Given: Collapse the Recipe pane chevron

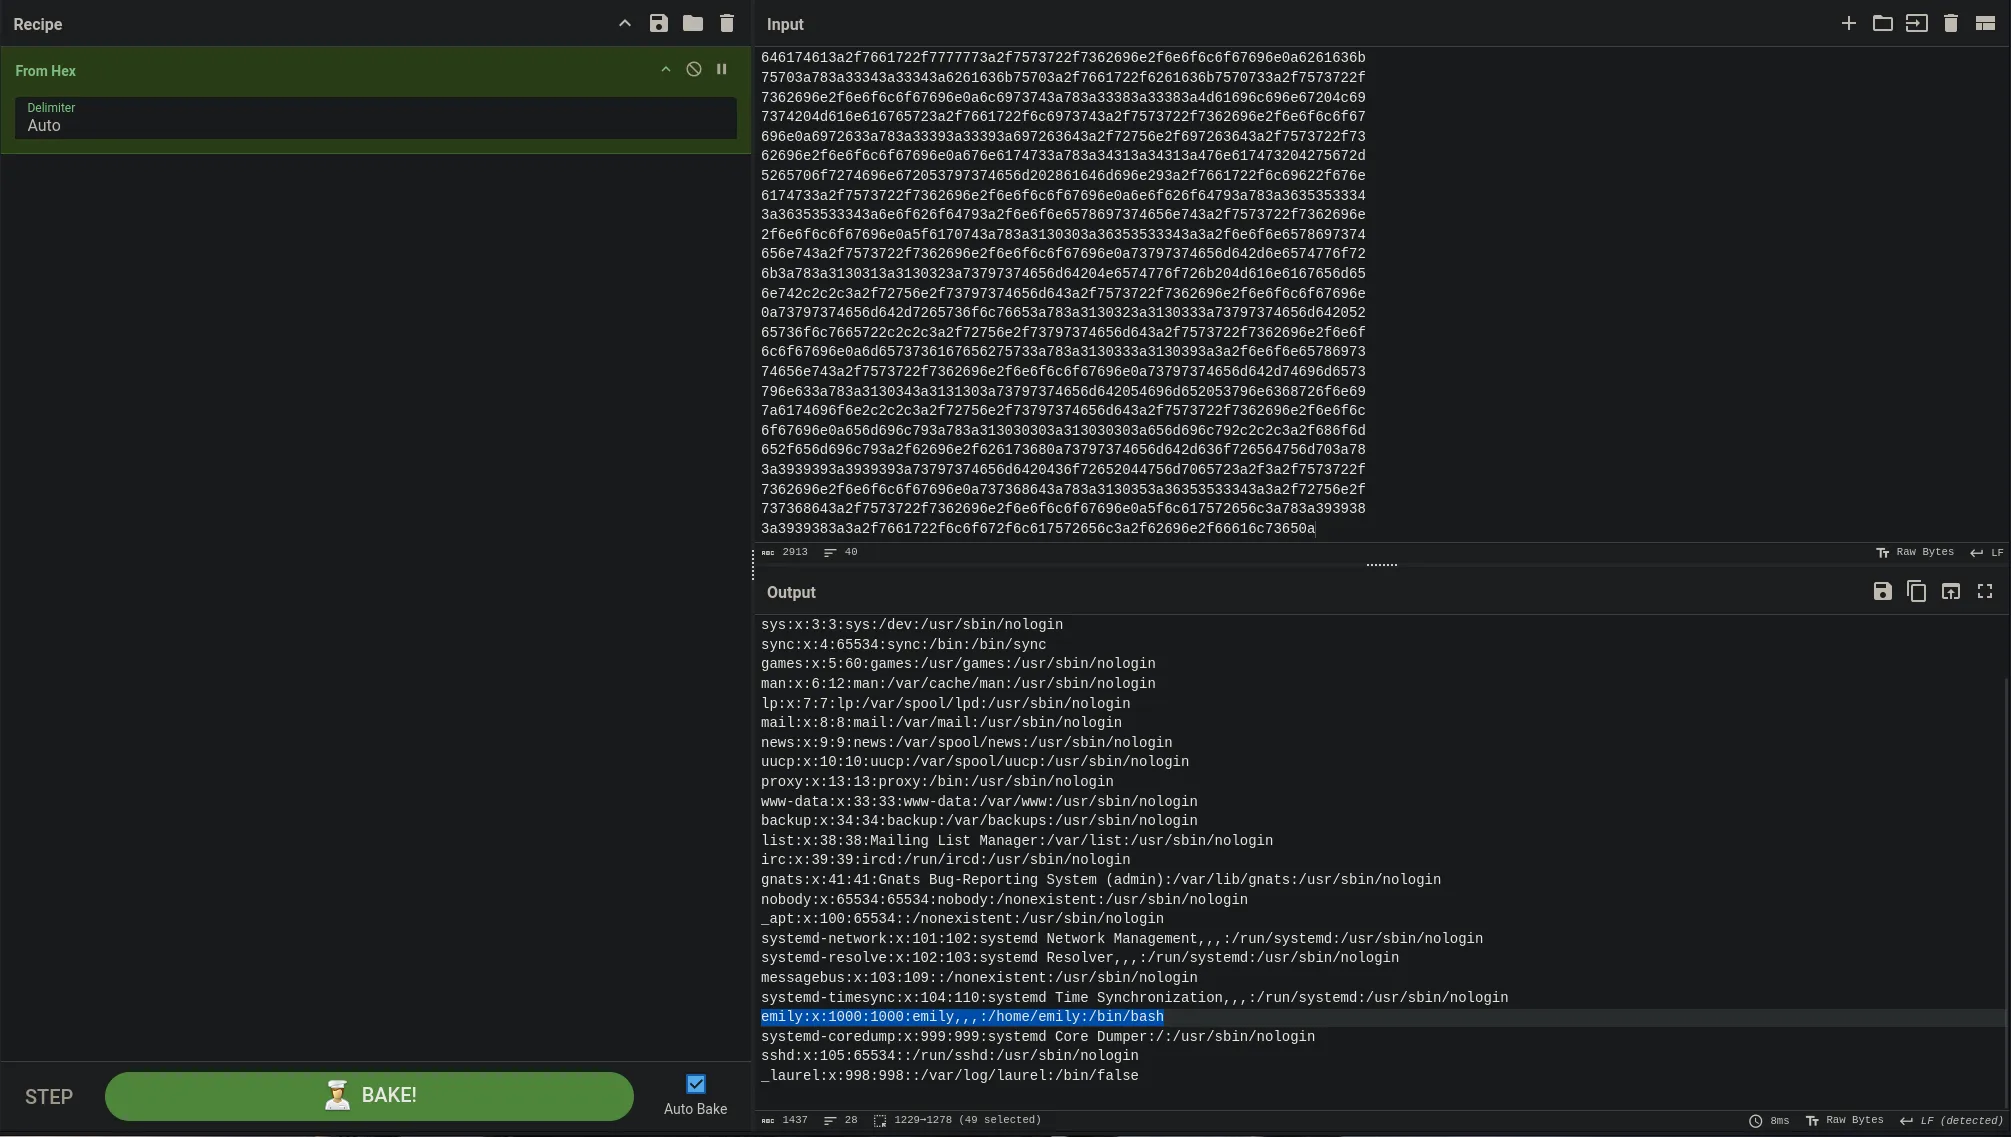Looking at the screenshot, I should (624, 23).
